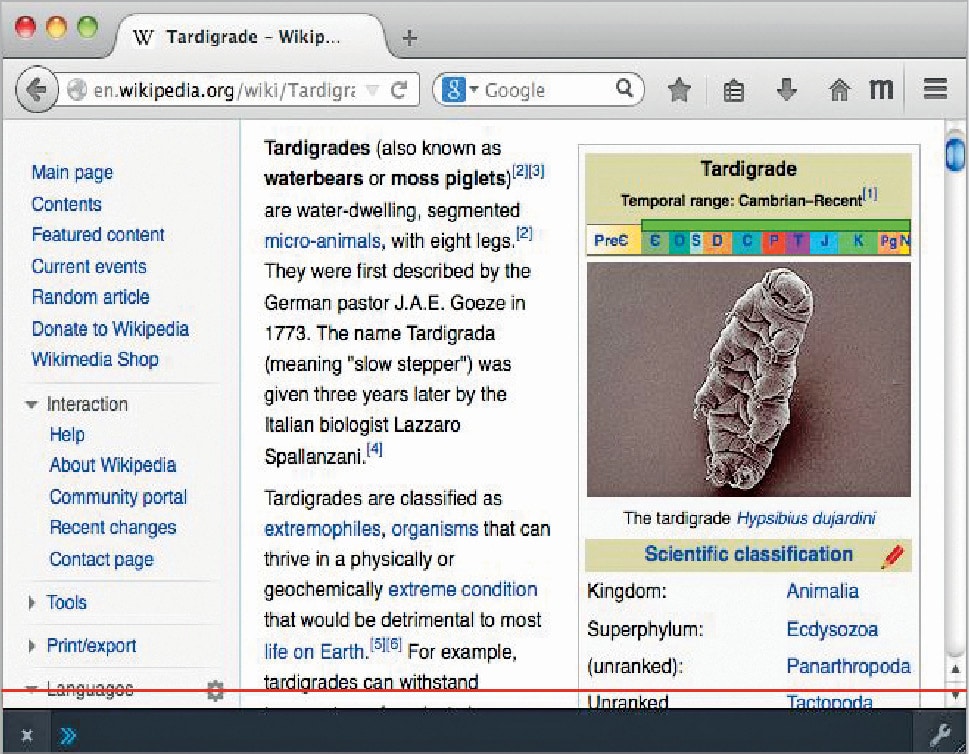This screenshot has height=754, width=969.
Task: Open the Hypsibius dujardini caption link
Action: [806, 519]
